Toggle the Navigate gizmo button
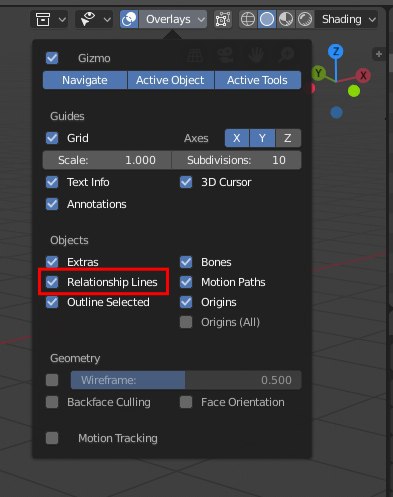This screenshot has width=393, height=497. tap(85, 80)
